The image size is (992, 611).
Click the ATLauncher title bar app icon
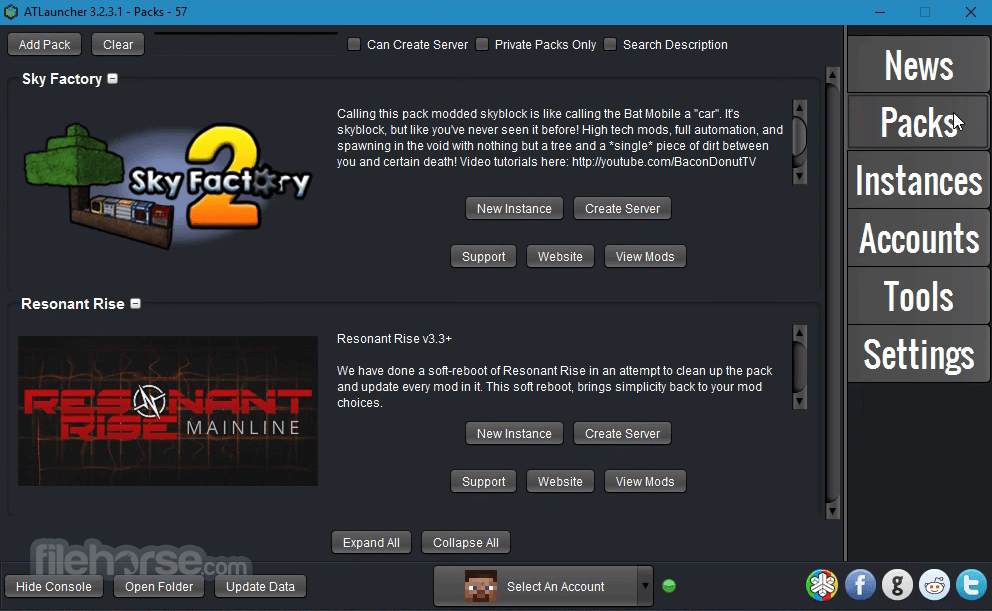[11, 12]
